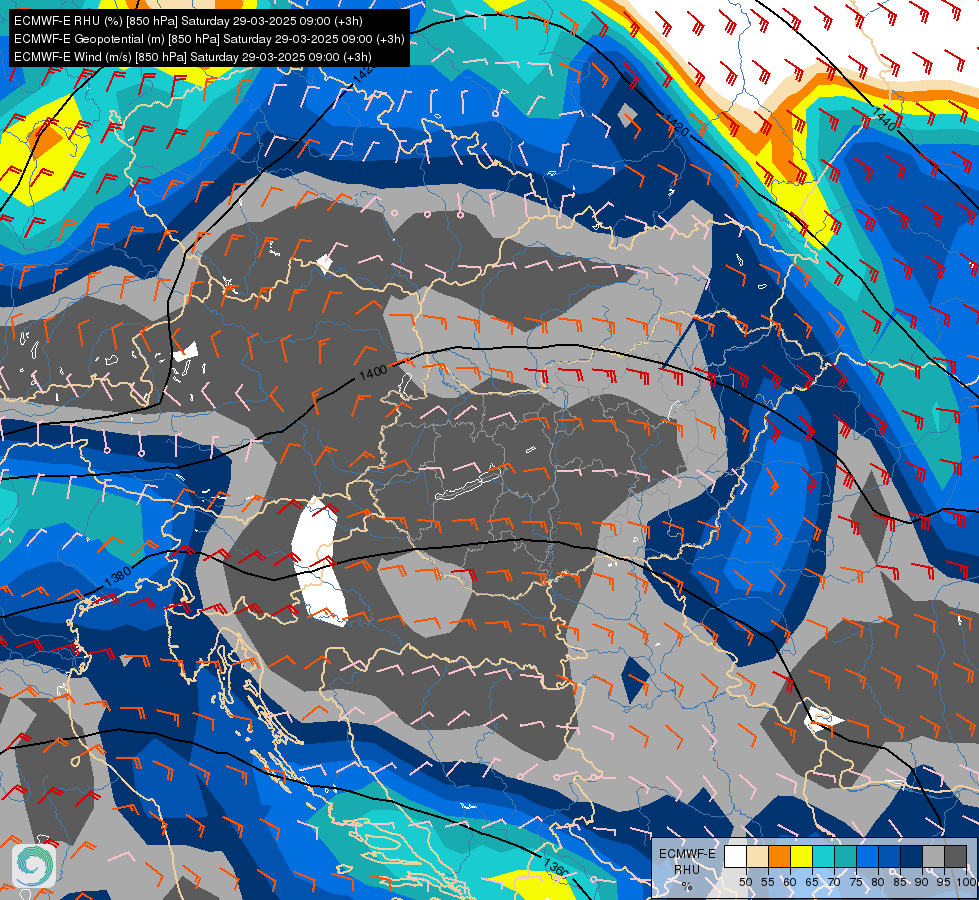979x900 pixels.
Task: Click the legend value 65
Action: point(812,882)
